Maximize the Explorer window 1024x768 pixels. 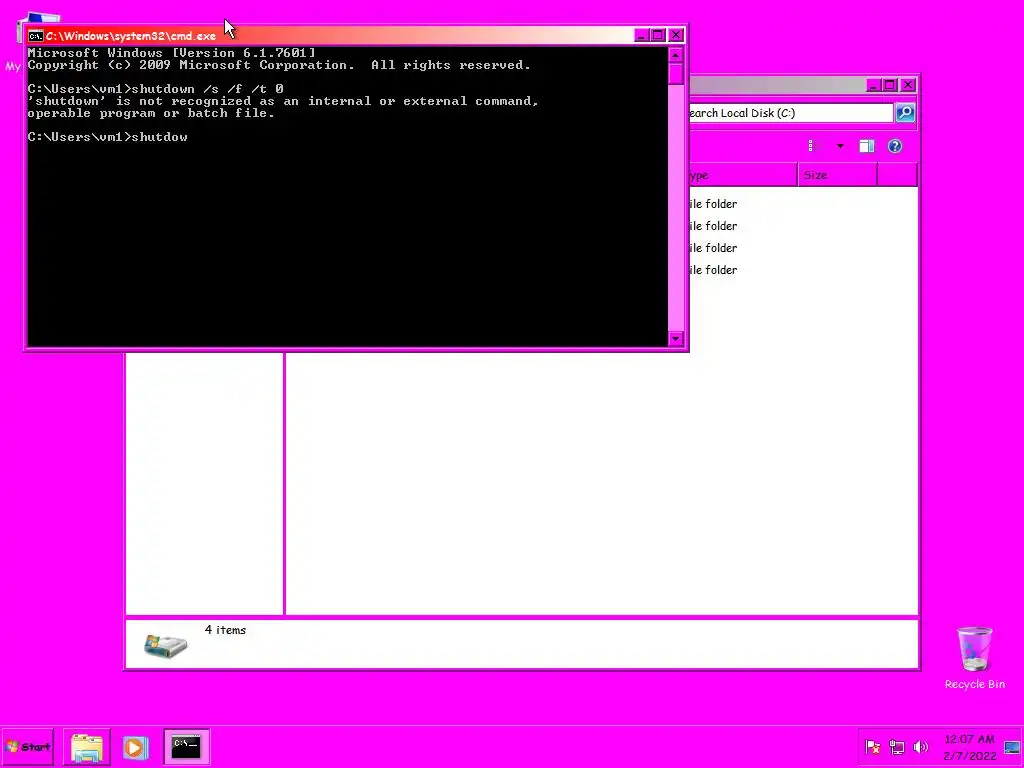[890, 86]
